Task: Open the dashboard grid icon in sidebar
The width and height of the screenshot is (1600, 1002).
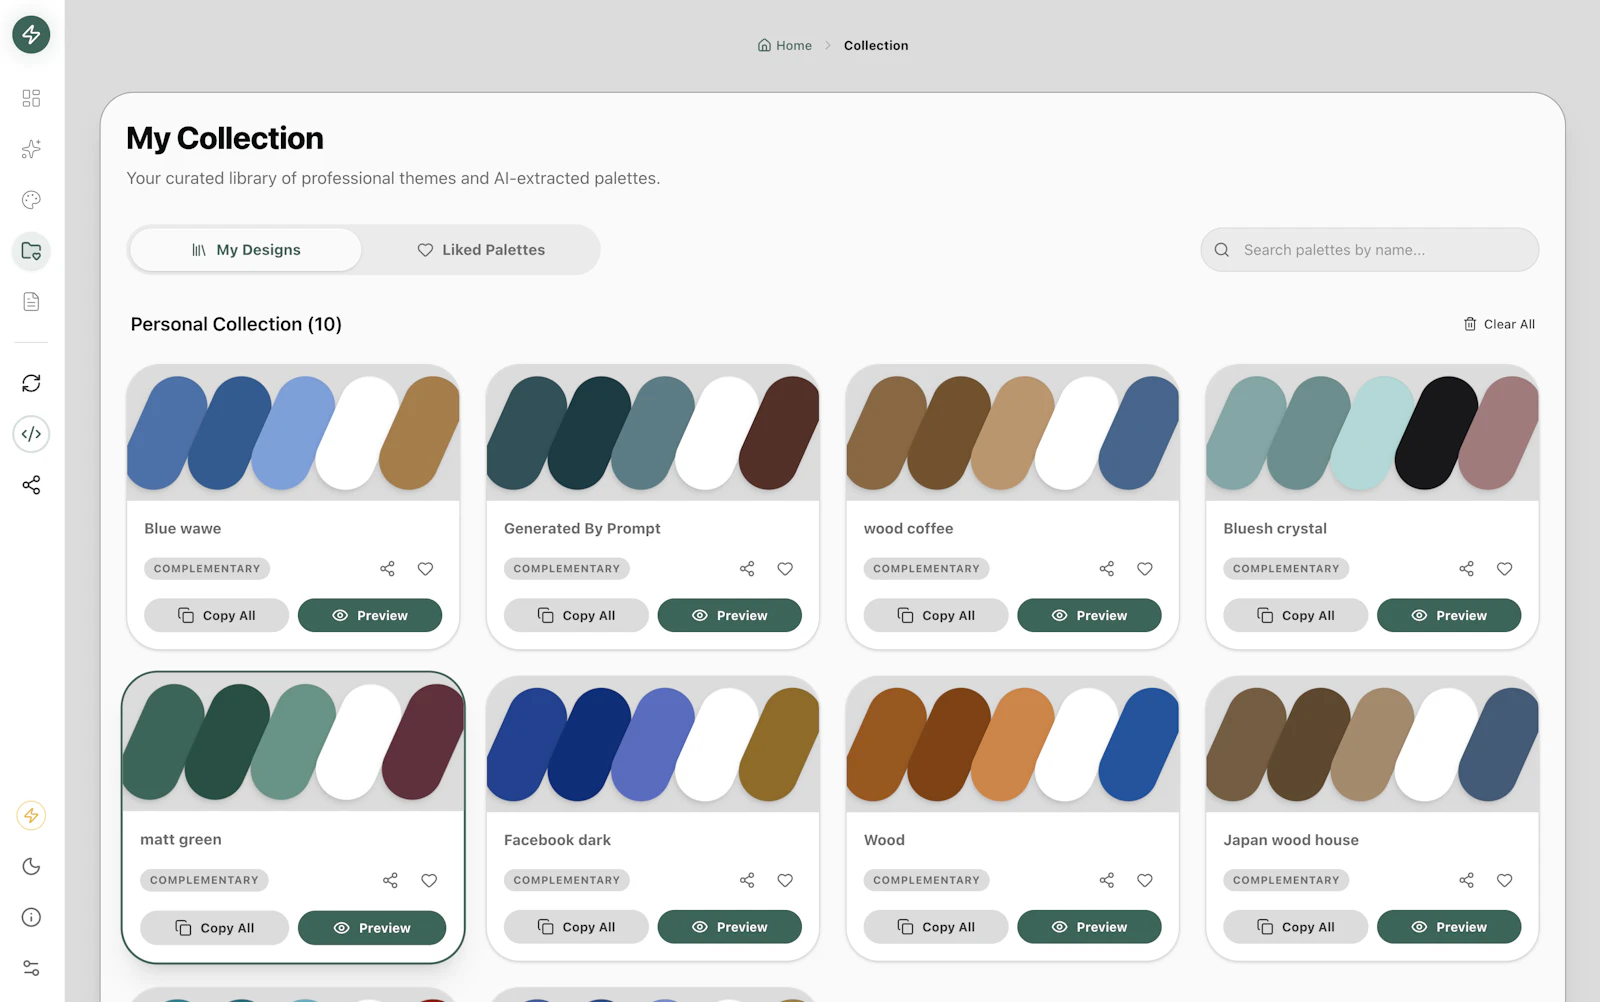Action: click(x=31, y=98)
